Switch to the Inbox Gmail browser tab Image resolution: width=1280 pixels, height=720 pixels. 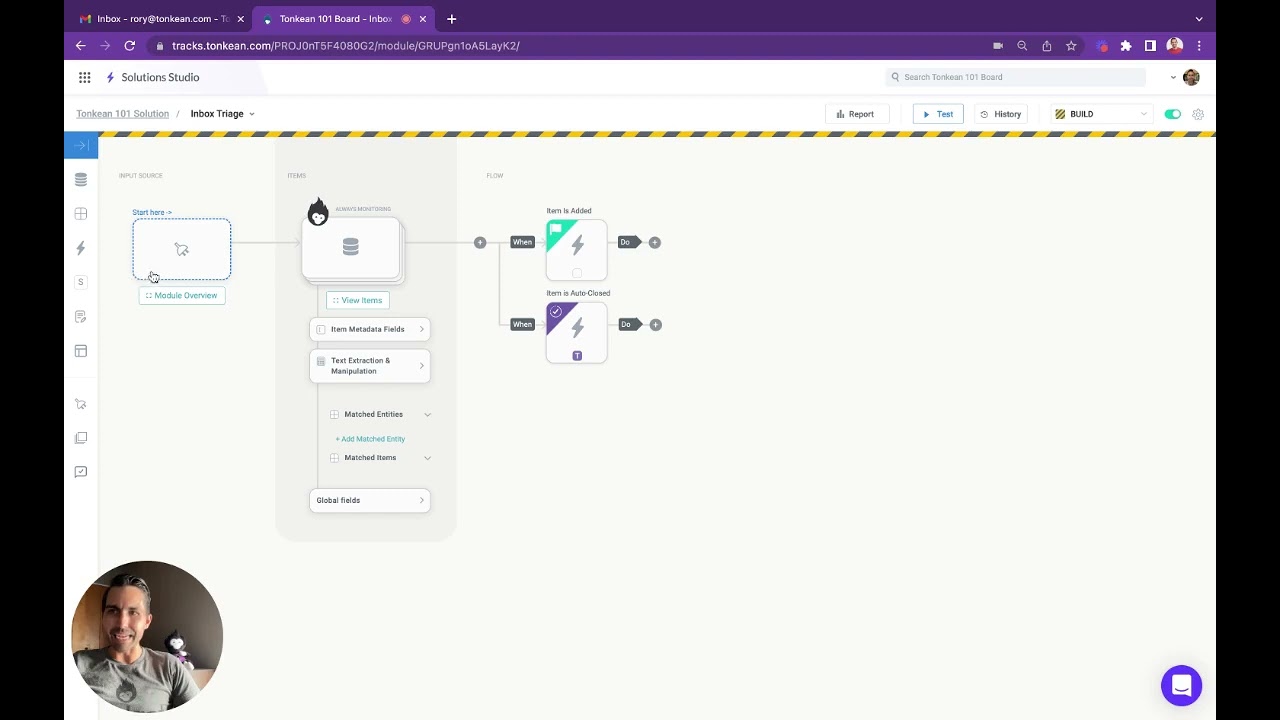coord(159,18)
